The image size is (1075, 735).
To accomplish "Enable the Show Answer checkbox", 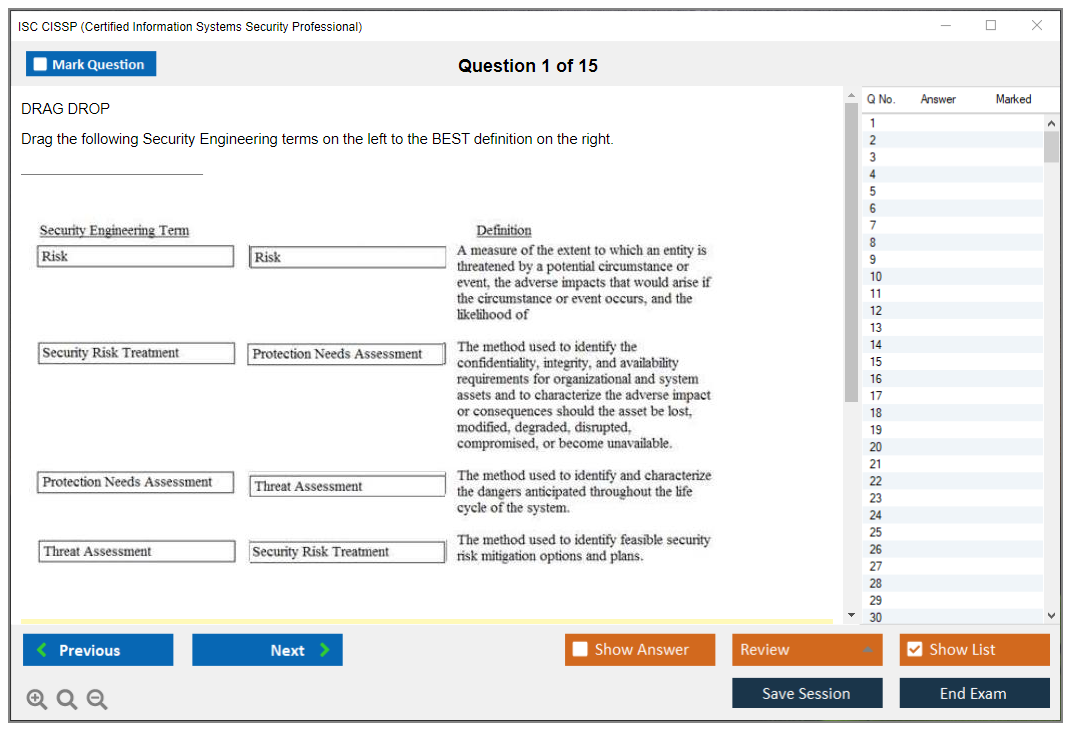I will click(581, 650).
